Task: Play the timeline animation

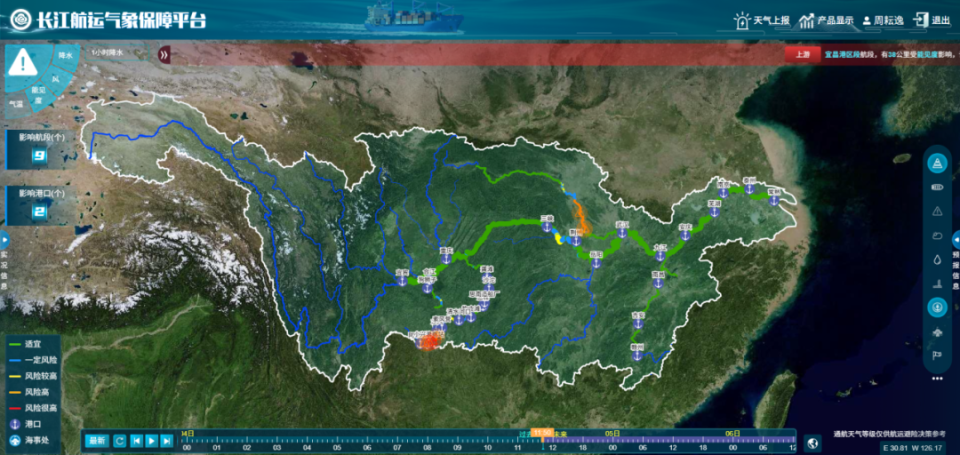Action: 151,440
